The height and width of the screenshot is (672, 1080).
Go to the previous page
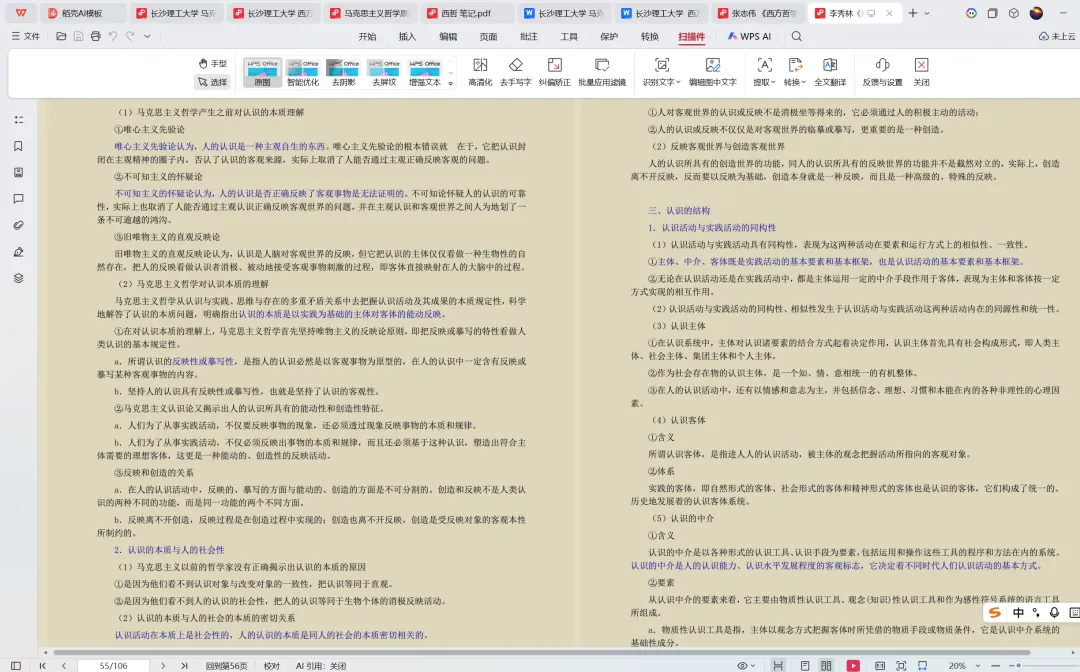pyautogui.click(x=64, y=666)
